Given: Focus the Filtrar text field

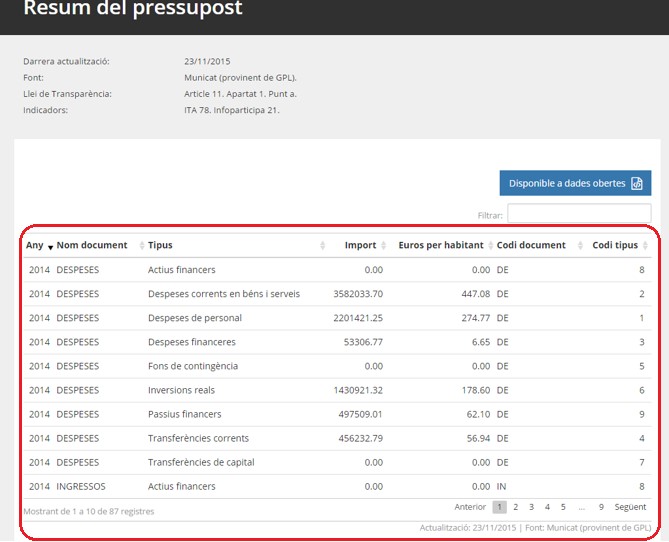Looking at the screenshot, I should (578, 214).
